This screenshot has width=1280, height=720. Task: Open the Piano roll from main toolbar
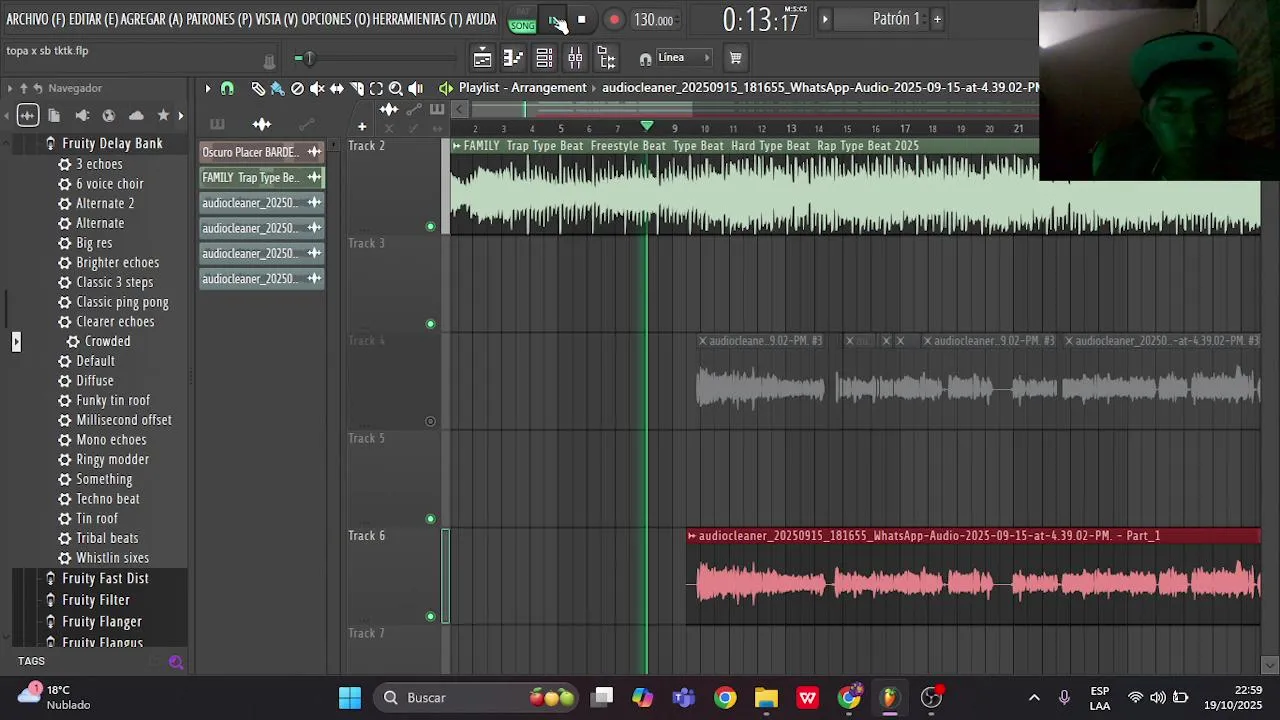click(x=513, y=58)
